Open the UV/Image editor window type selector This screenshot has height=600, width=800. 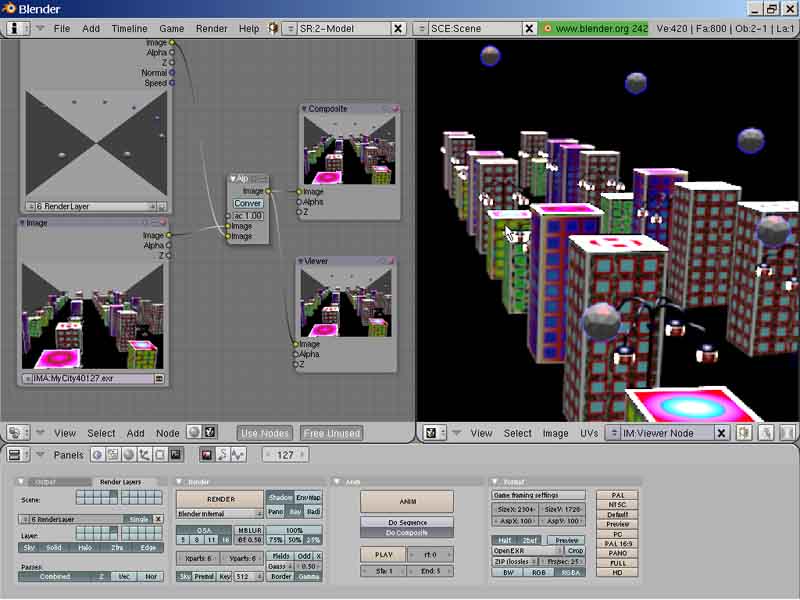tap(435, 433)
